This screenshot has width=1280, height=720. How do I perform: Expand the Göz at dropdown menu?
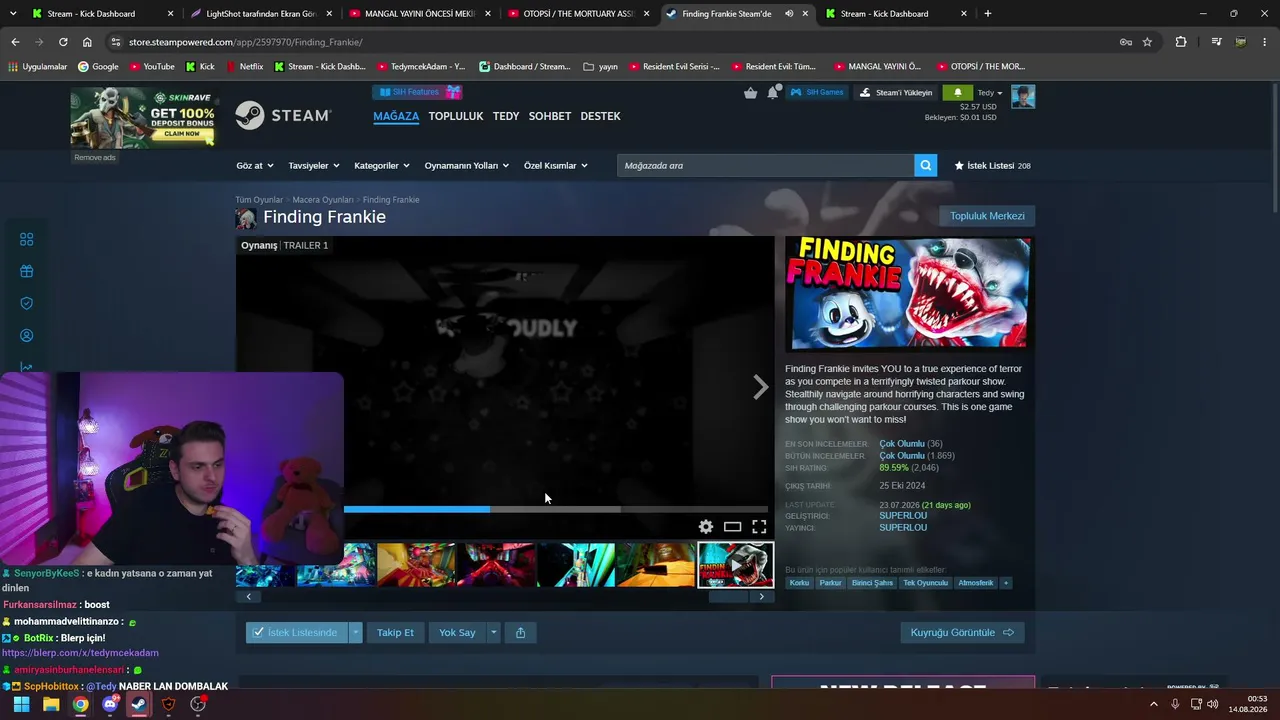(254, 166)
